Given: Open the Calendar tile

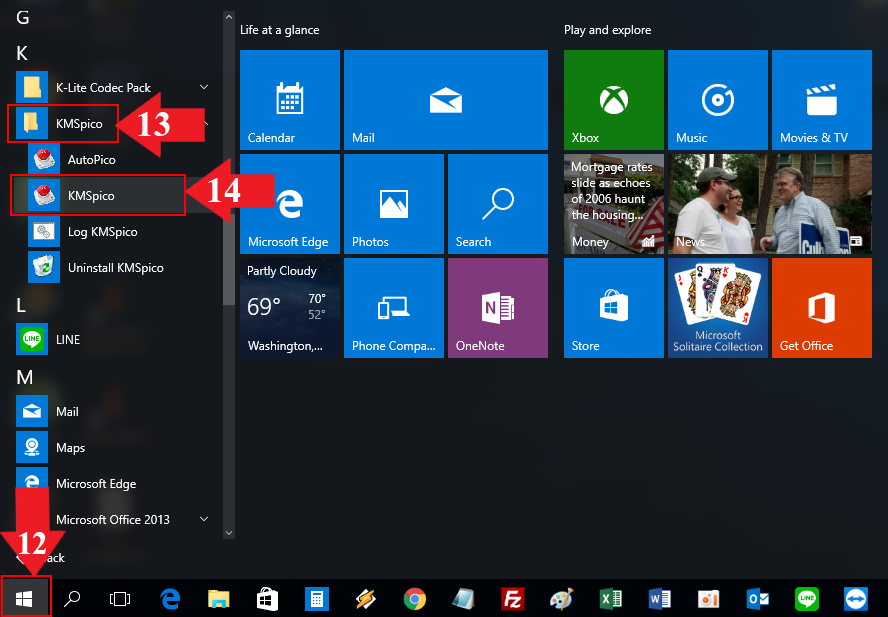Looking at the screenshot, I should coord(289,100).
